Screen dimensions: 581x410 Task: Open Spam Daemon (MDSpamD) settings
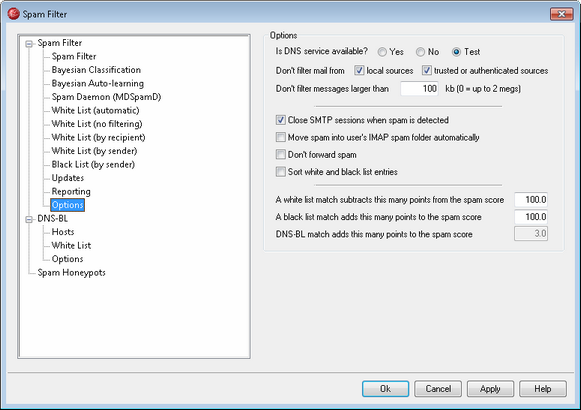click(x=106, y=97)
